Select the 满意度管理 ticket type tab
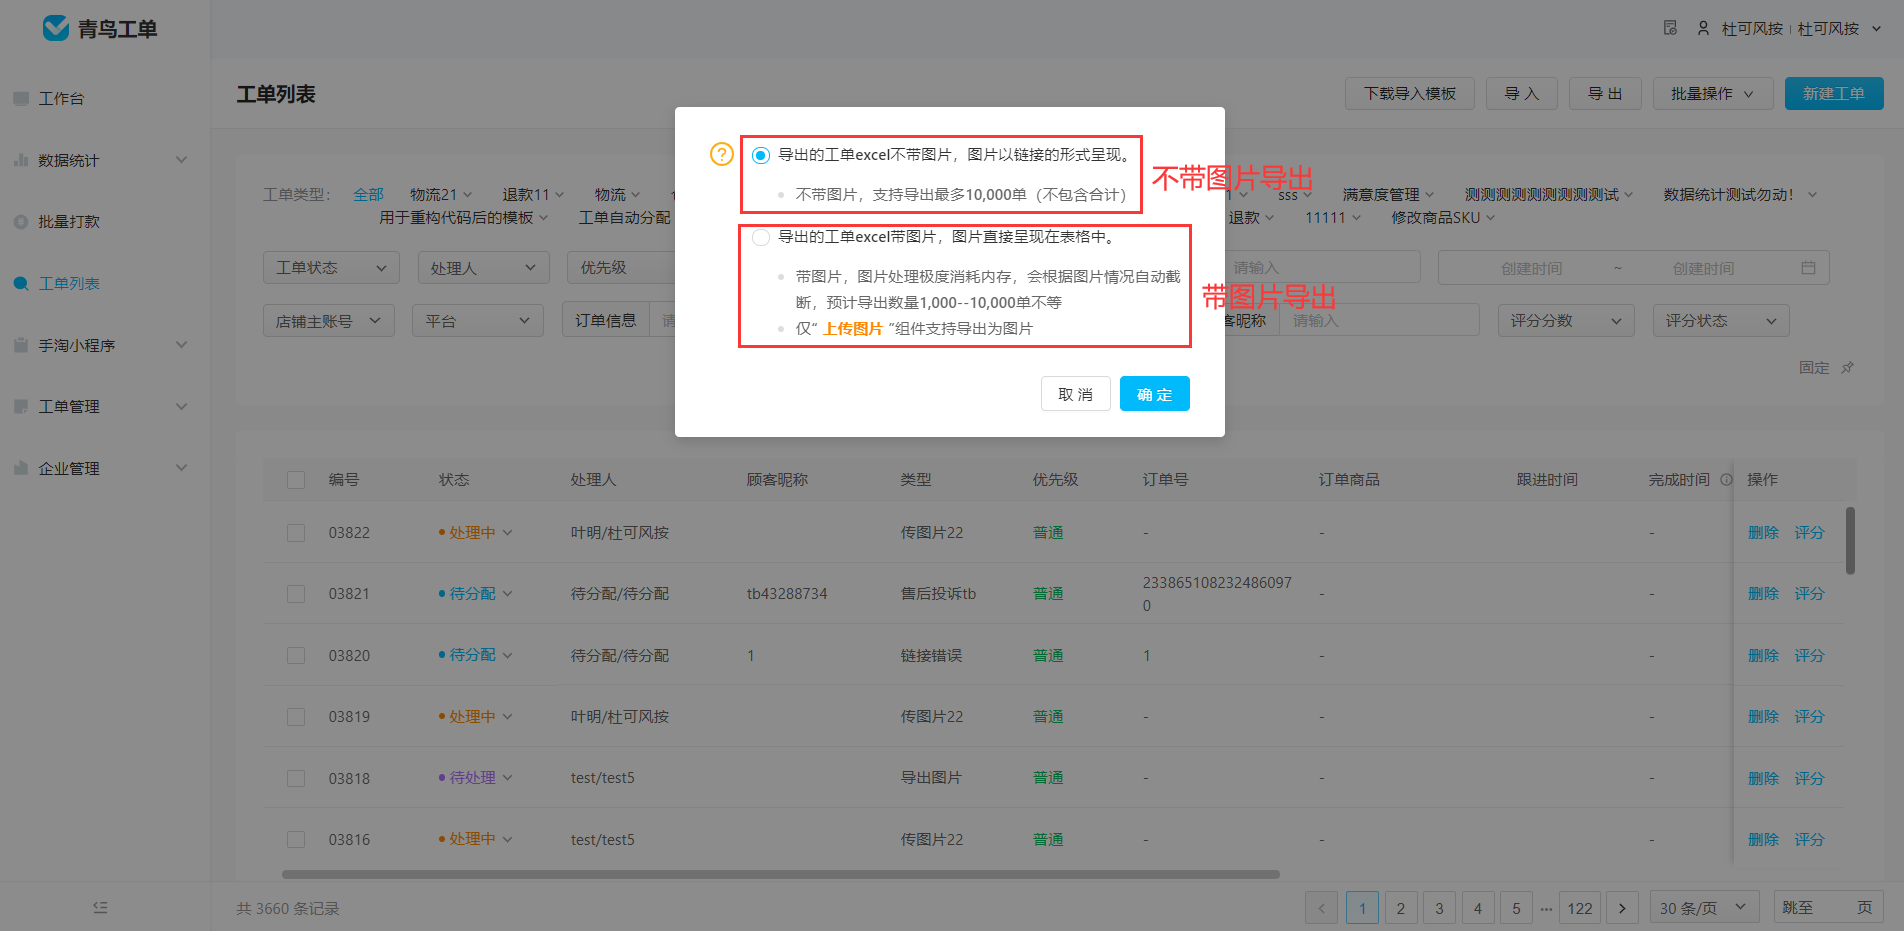 click(1388, 195)
